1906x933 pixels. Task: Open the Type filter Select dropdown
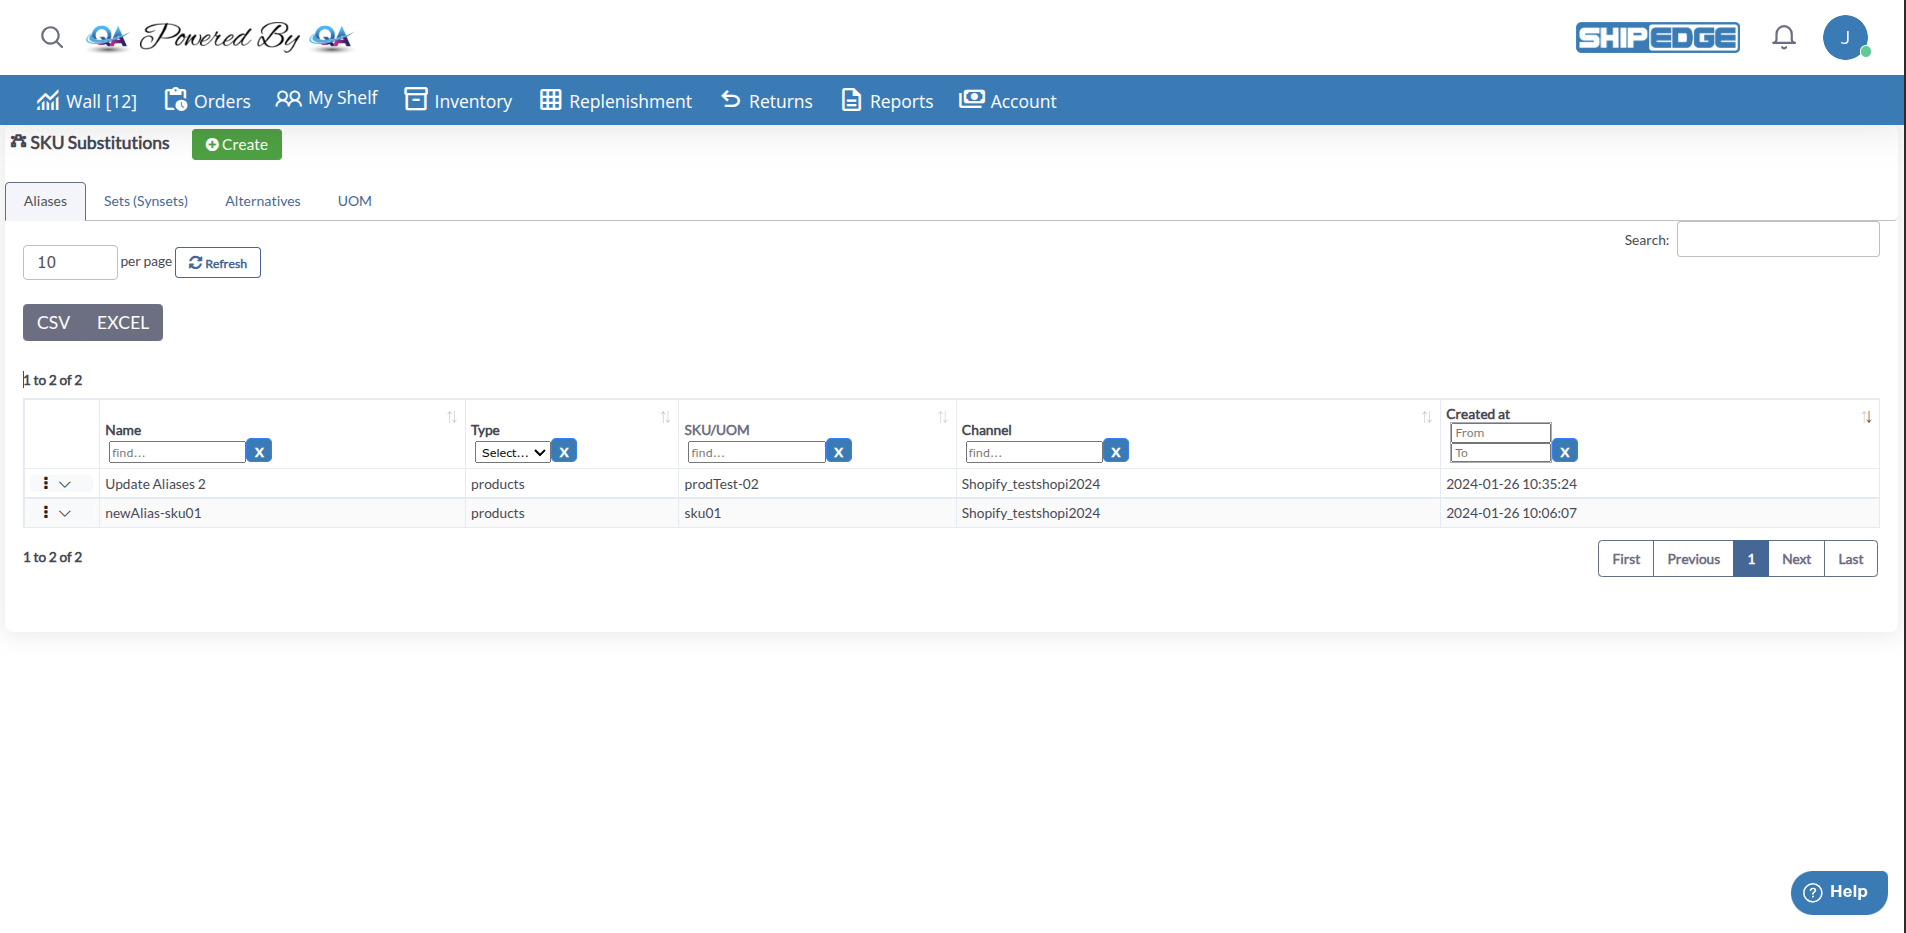pos(512,453)
